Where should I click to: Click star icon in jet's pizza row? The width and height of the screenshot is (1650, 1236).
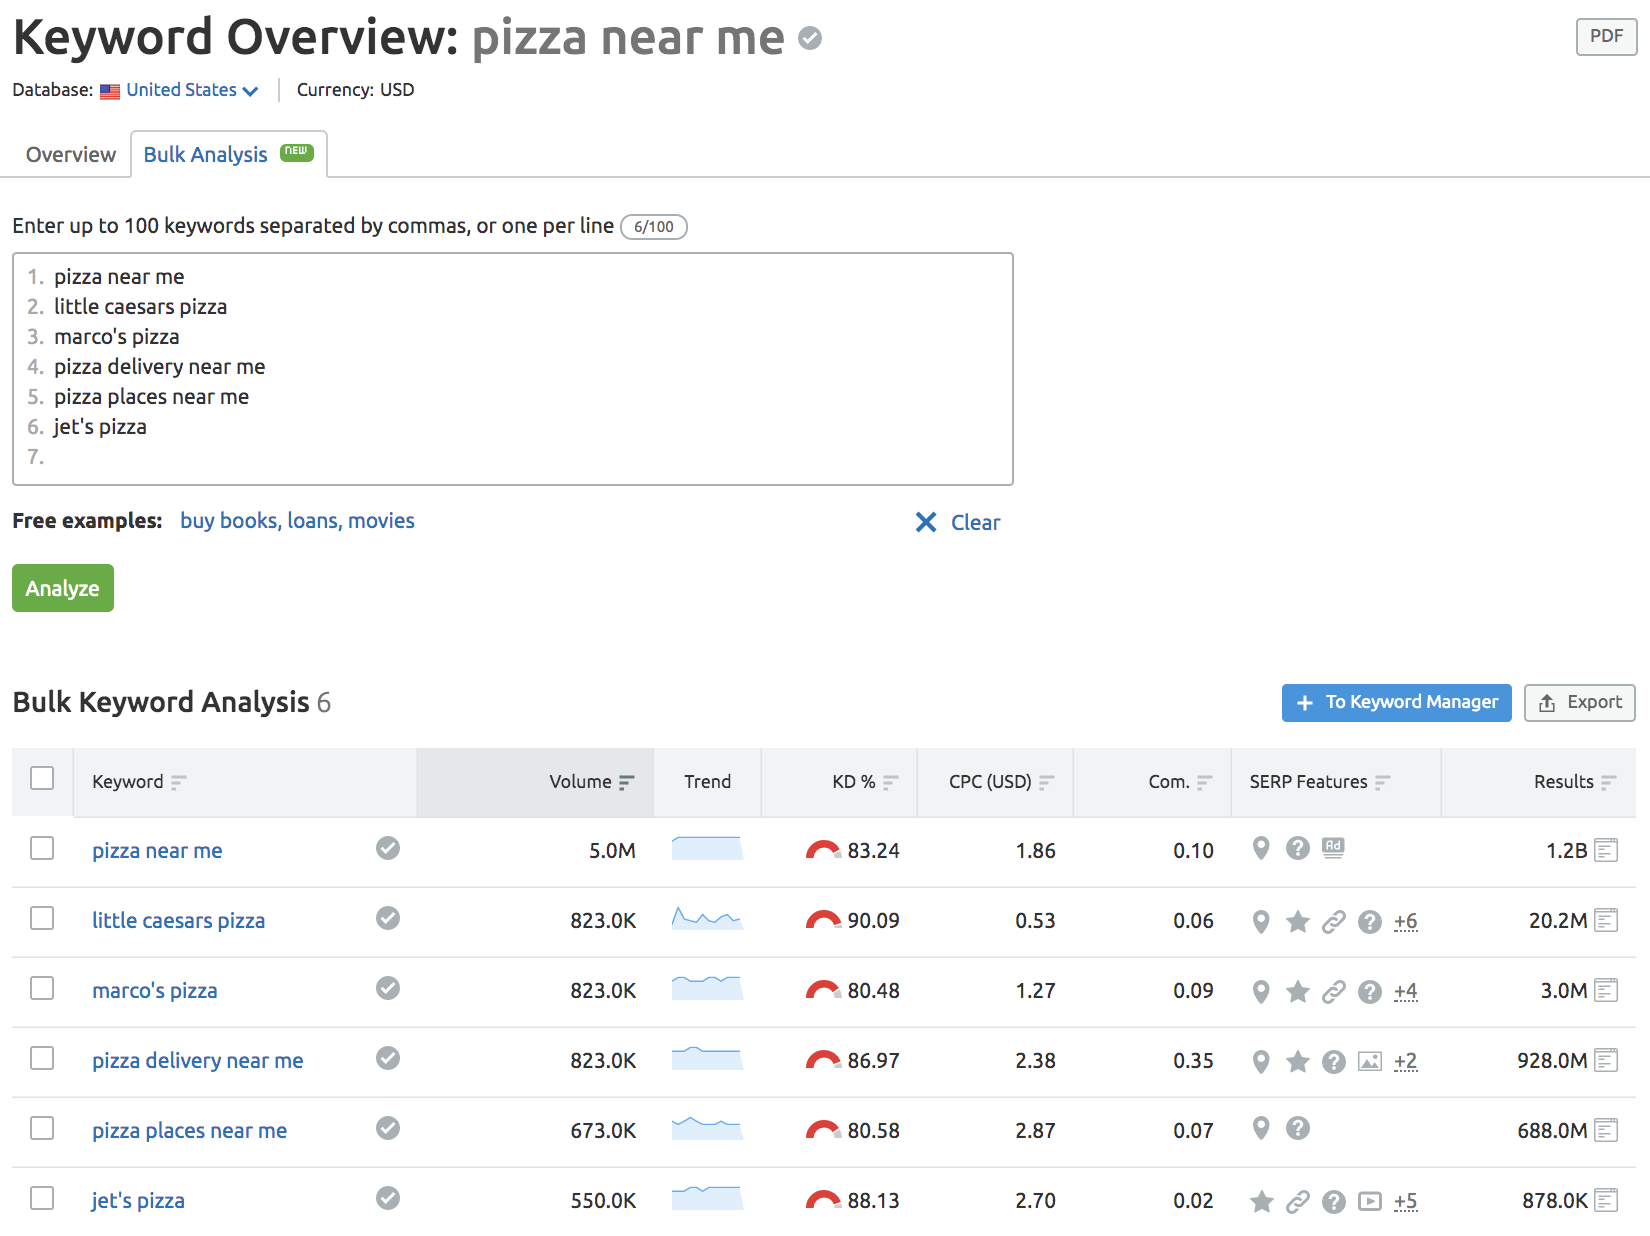tap(1262, 1201)
